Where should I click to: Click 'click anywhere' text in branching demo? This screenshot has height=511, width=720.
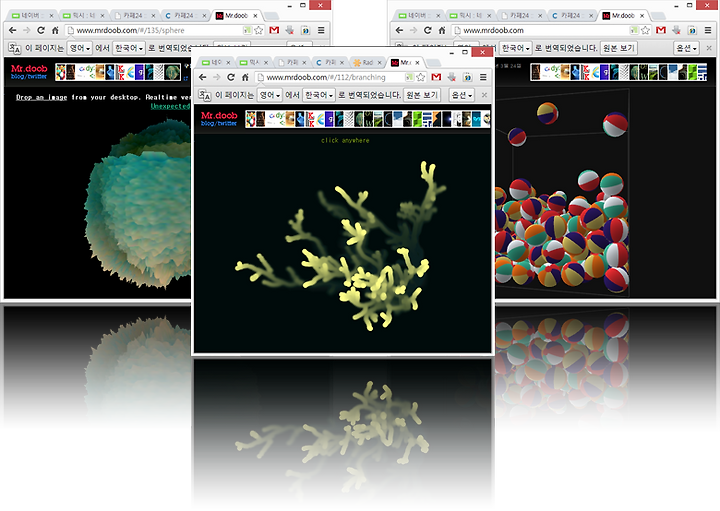click(345, 140)
